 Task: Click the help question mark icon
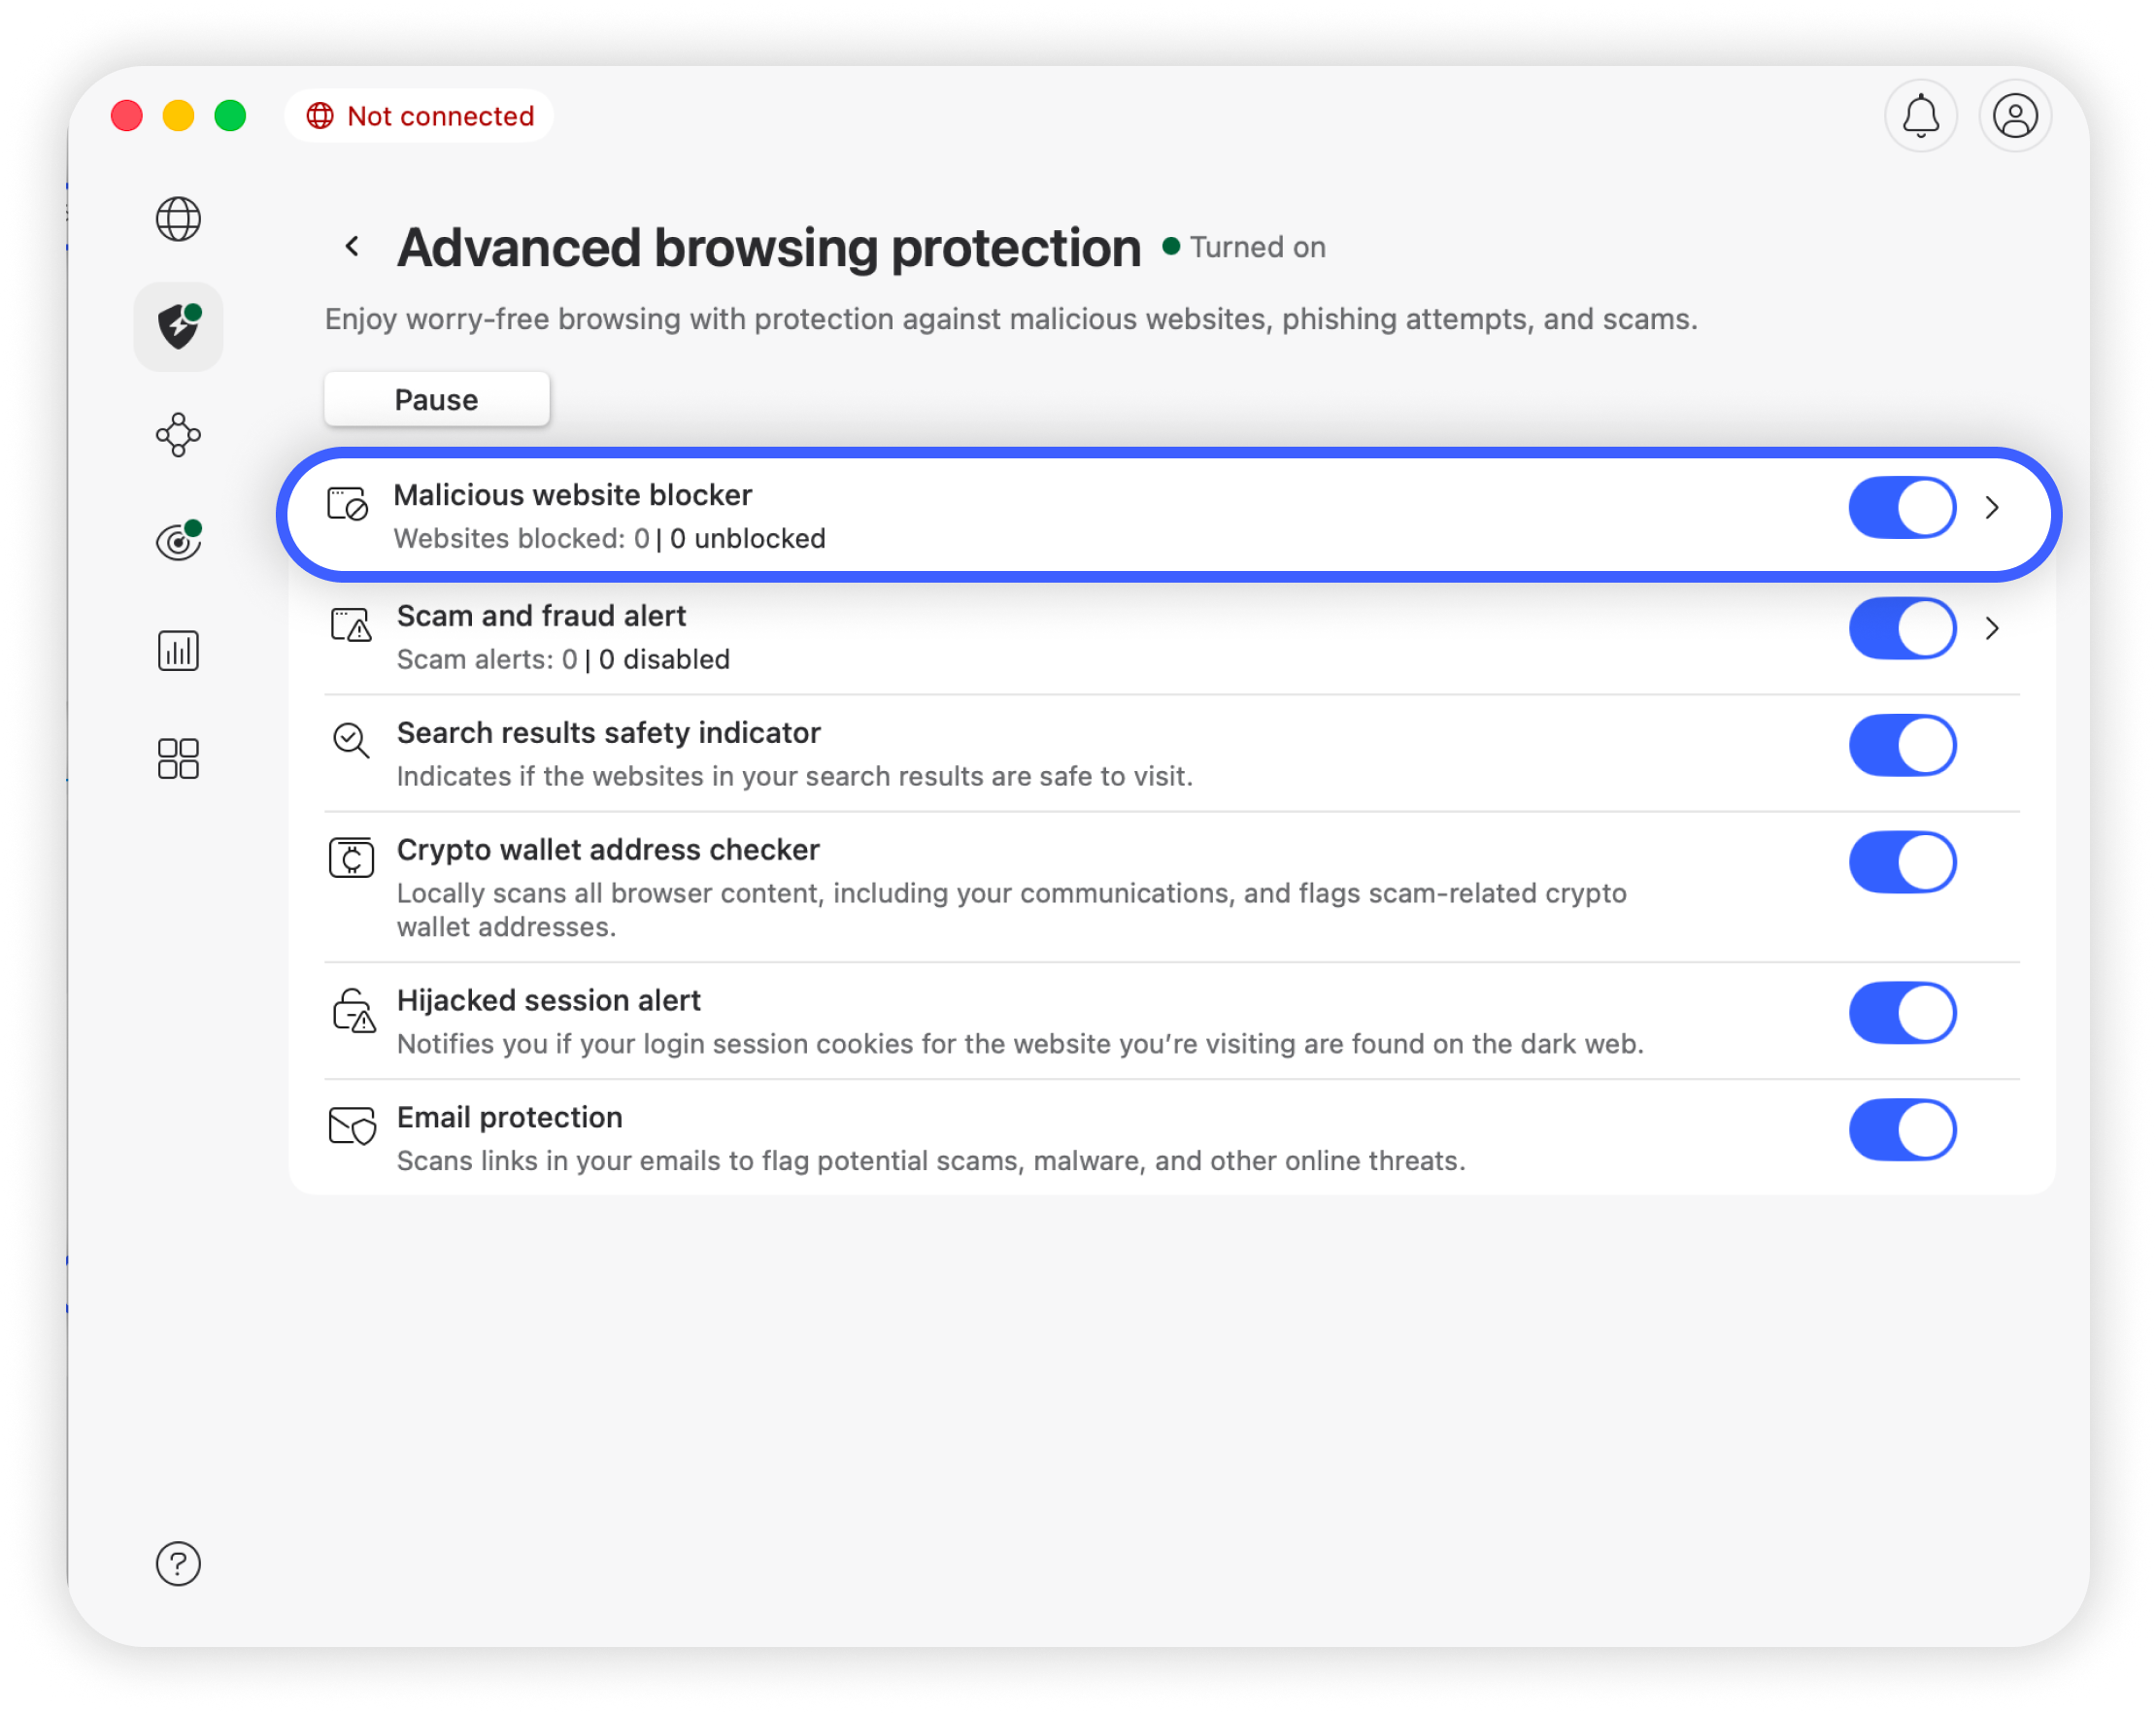pyautogui.click(x=178, y=1563)
